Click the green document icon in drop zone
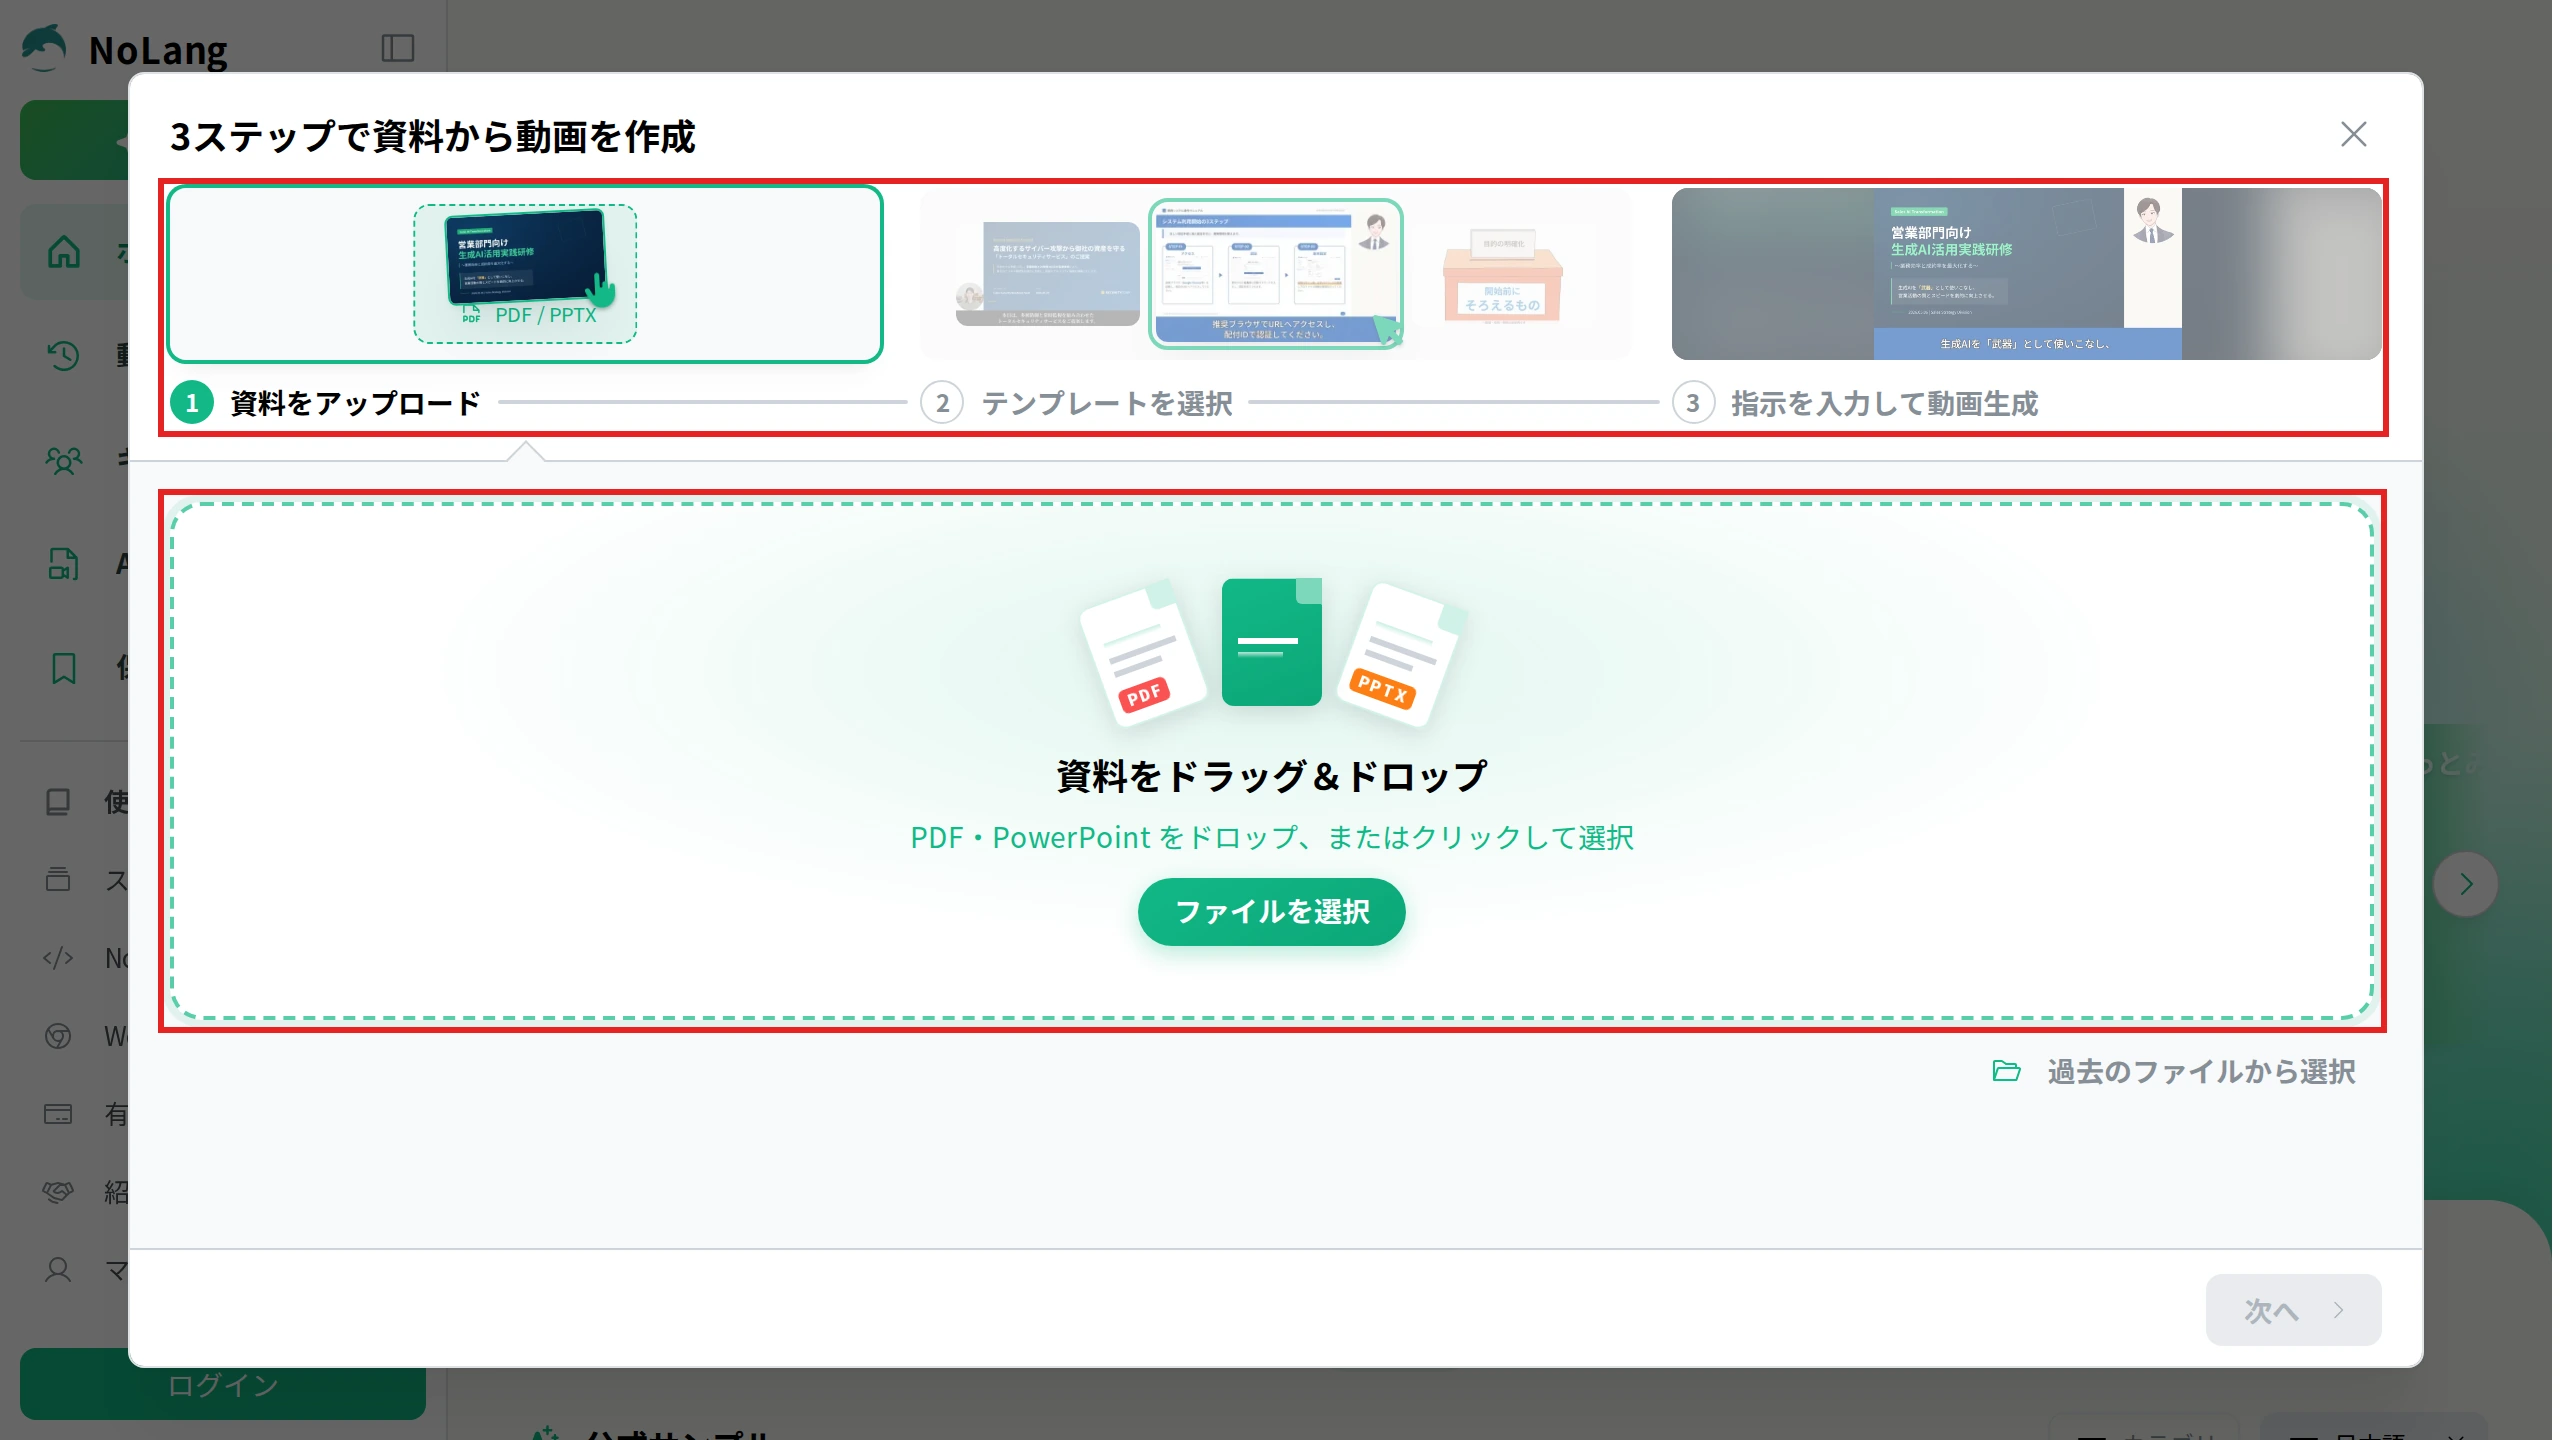 (x=1271, y=642)
